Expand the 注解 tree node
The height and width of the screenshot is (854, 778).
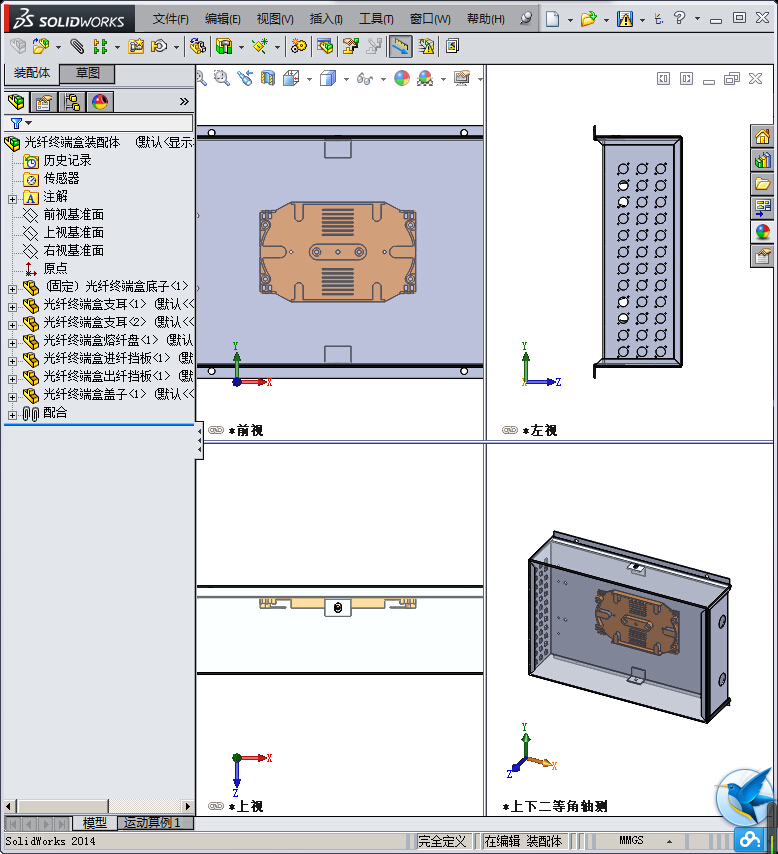12,199
